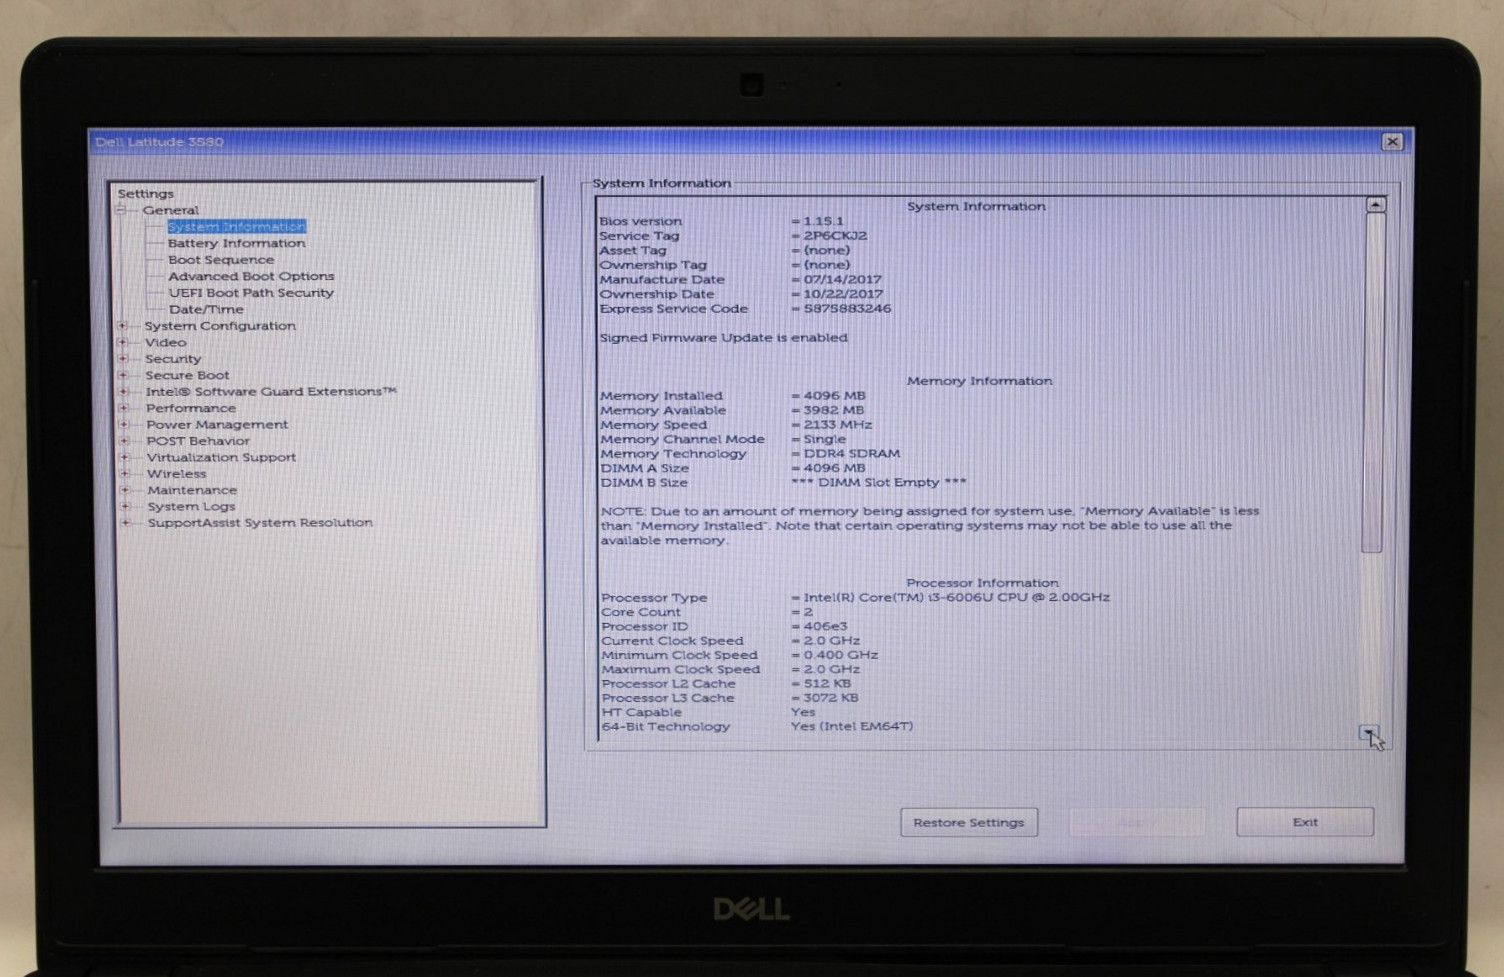
Task: Expand the Video settings node
Action: point(123,342)
